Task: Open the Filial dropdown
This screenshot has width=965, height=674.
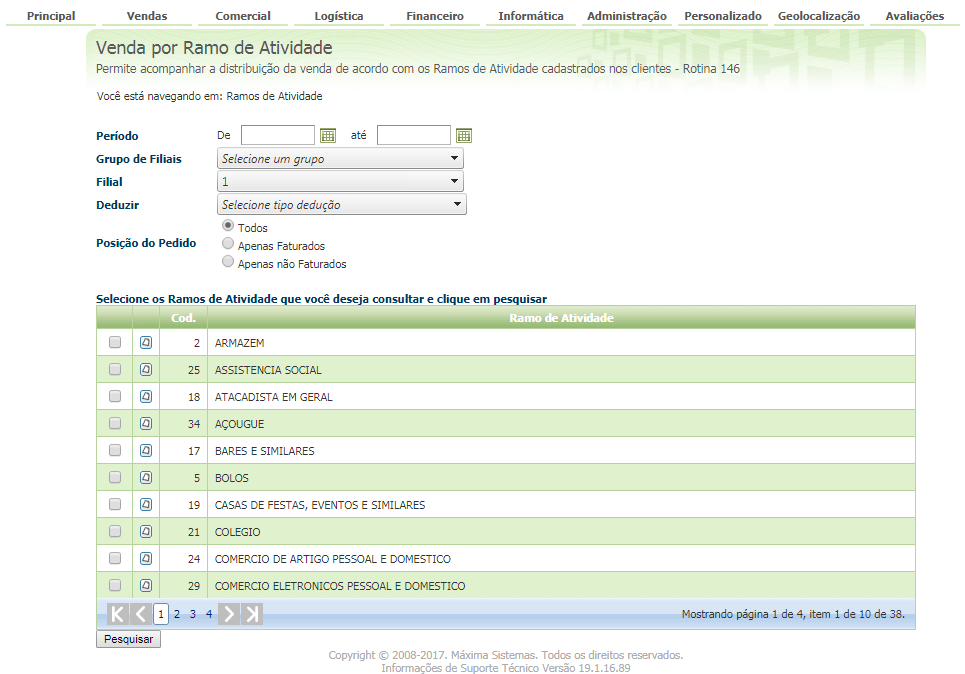Action: [340, 182]
